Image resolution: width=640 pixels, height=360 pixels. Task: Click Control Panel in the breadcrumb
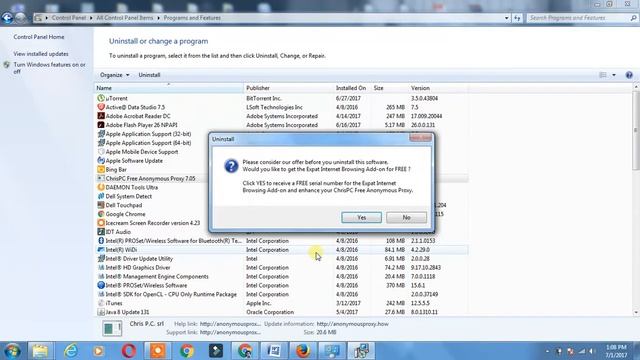point(69,18)
